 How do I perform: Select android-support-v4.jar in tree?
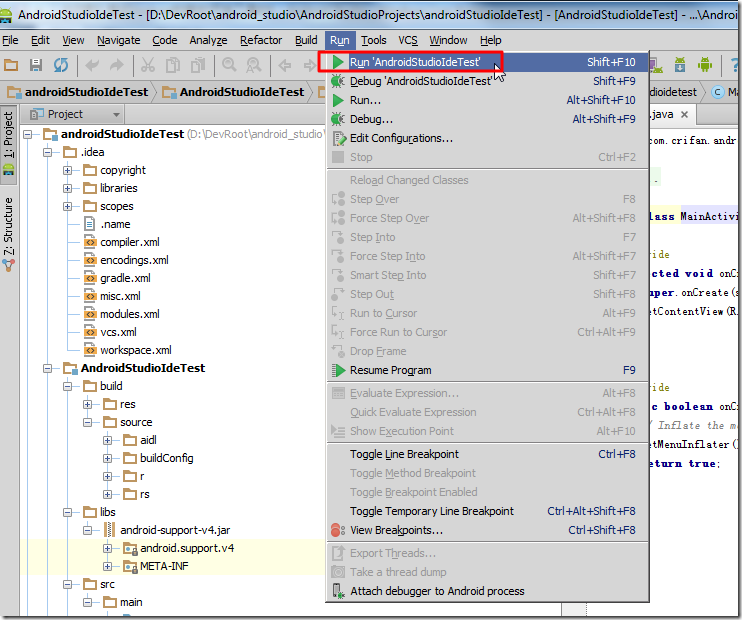tap(175, 530)
